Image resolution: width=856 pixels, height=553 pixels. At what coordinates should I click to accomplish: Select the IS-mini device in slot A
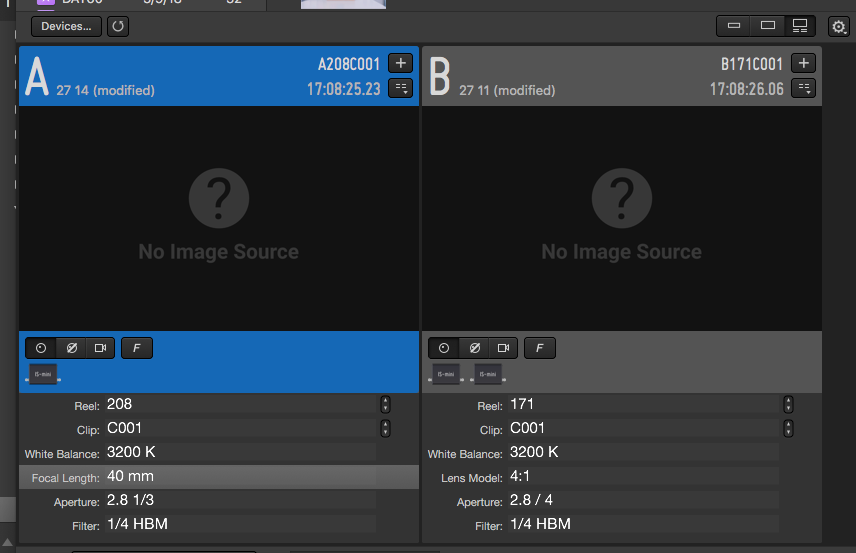click(43, 374)
